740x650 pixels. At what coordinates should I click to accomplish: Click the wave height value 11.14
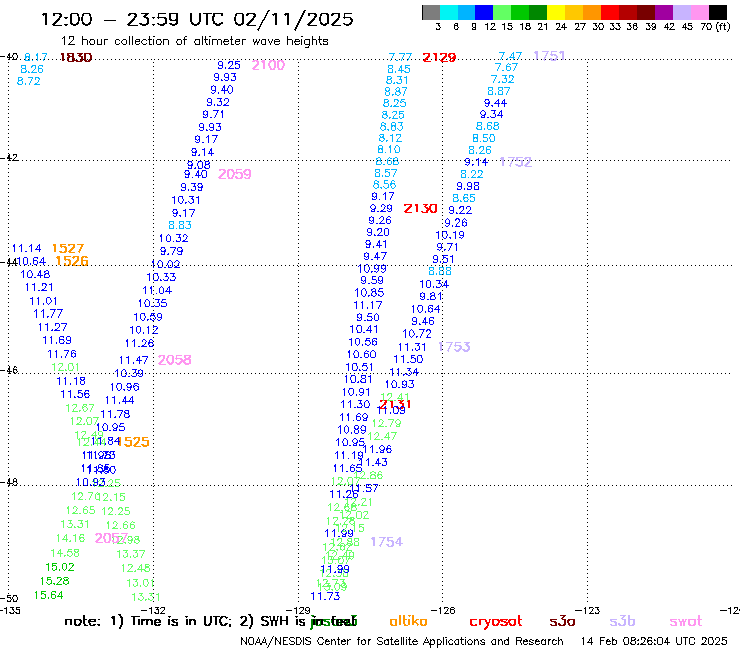[26, 248]
